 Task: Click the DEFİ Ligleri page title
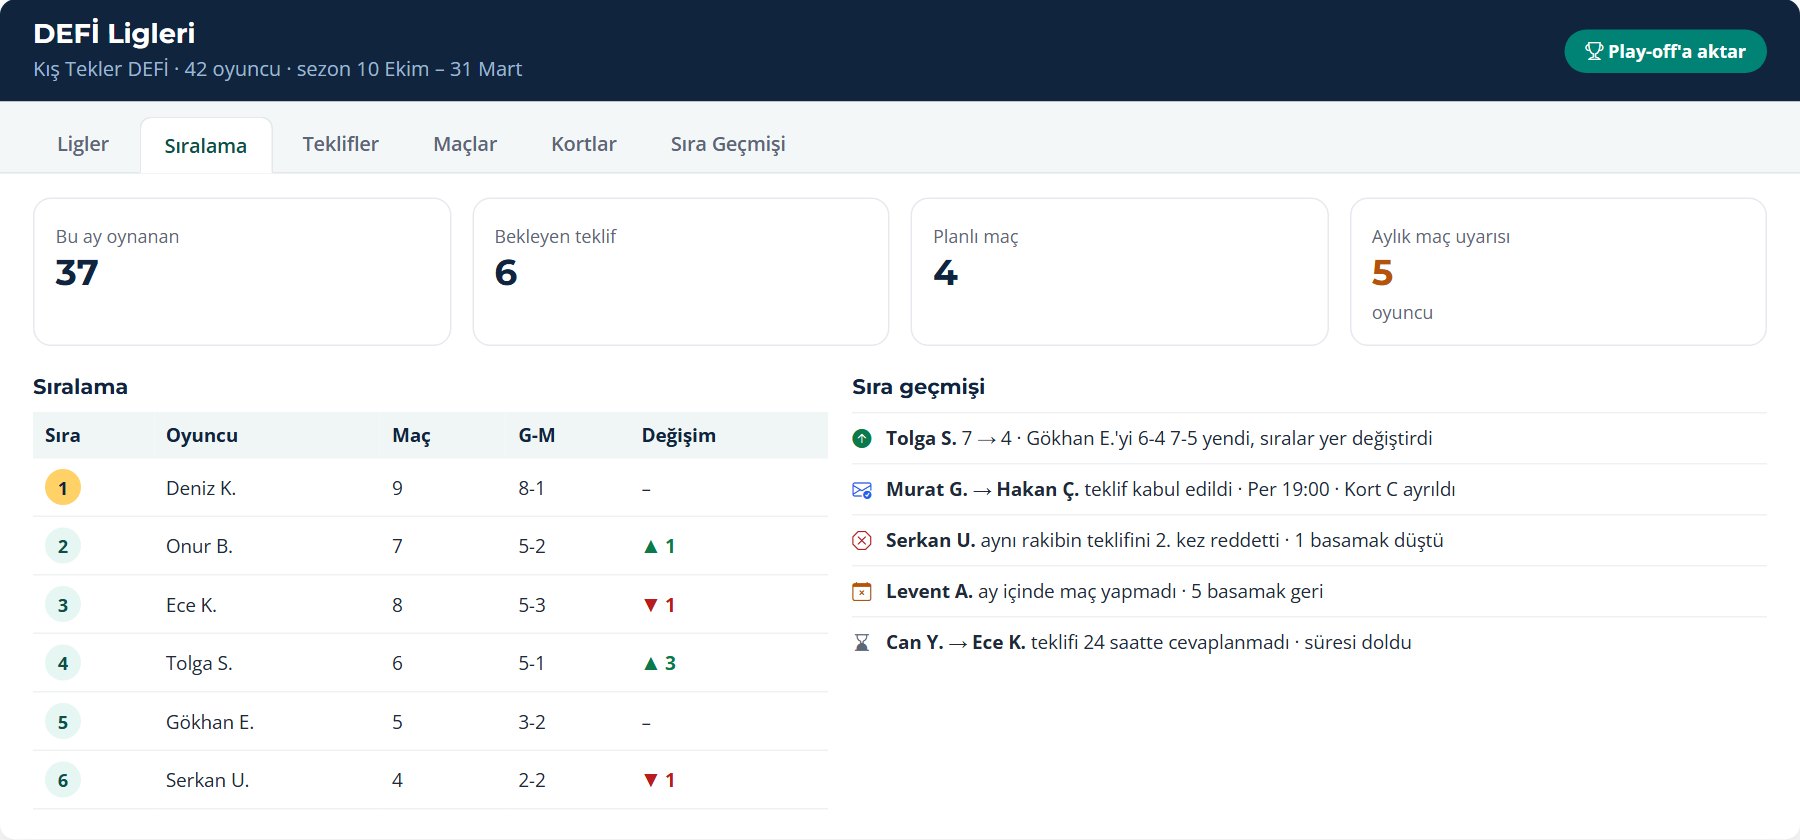tap(114, 33)
